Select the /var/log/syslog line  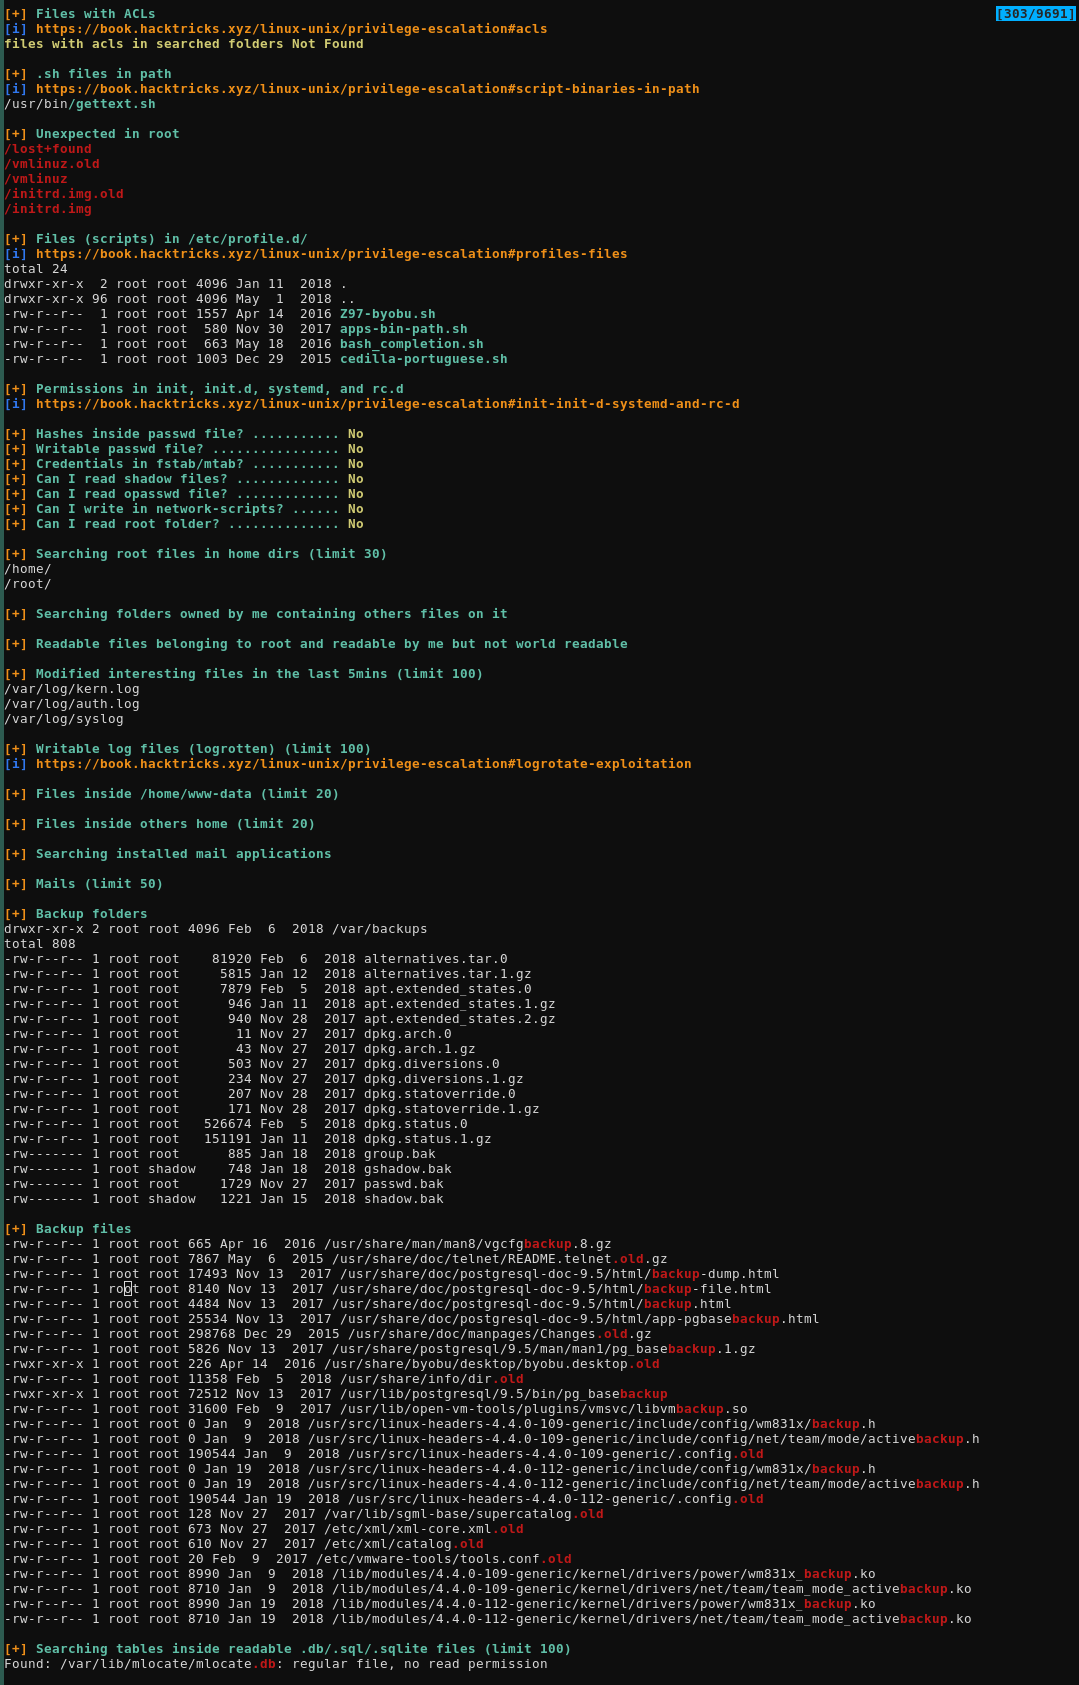pos(64,719)
